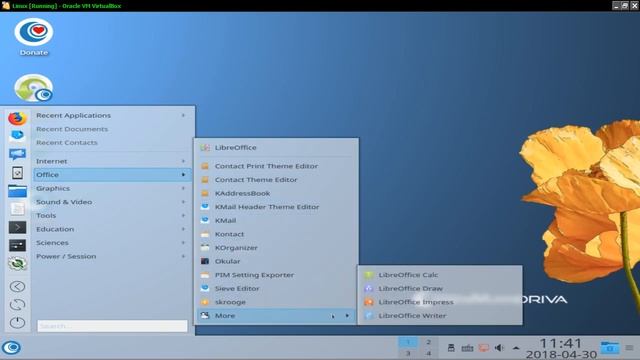
Task: Open the installer disc desktop icon
Action: [34, 87]
